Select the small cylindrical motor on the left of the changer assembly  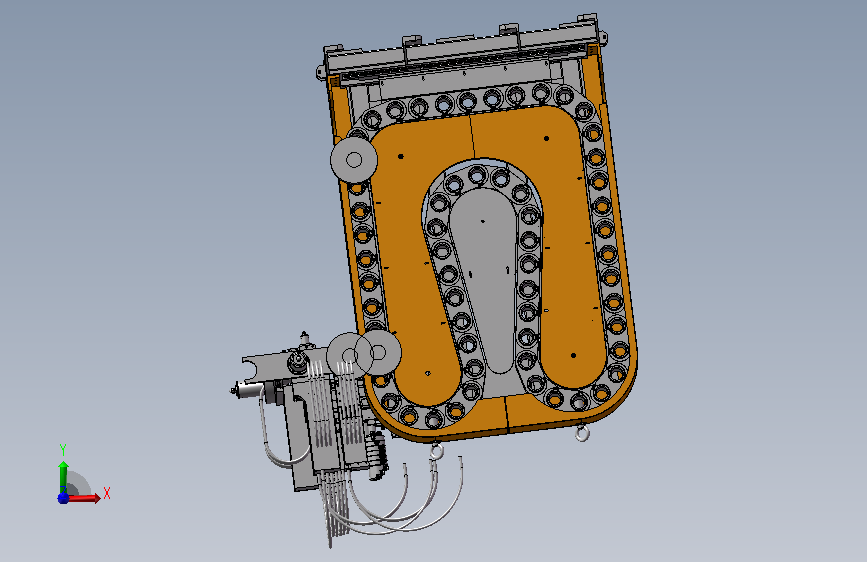point(247,390)
